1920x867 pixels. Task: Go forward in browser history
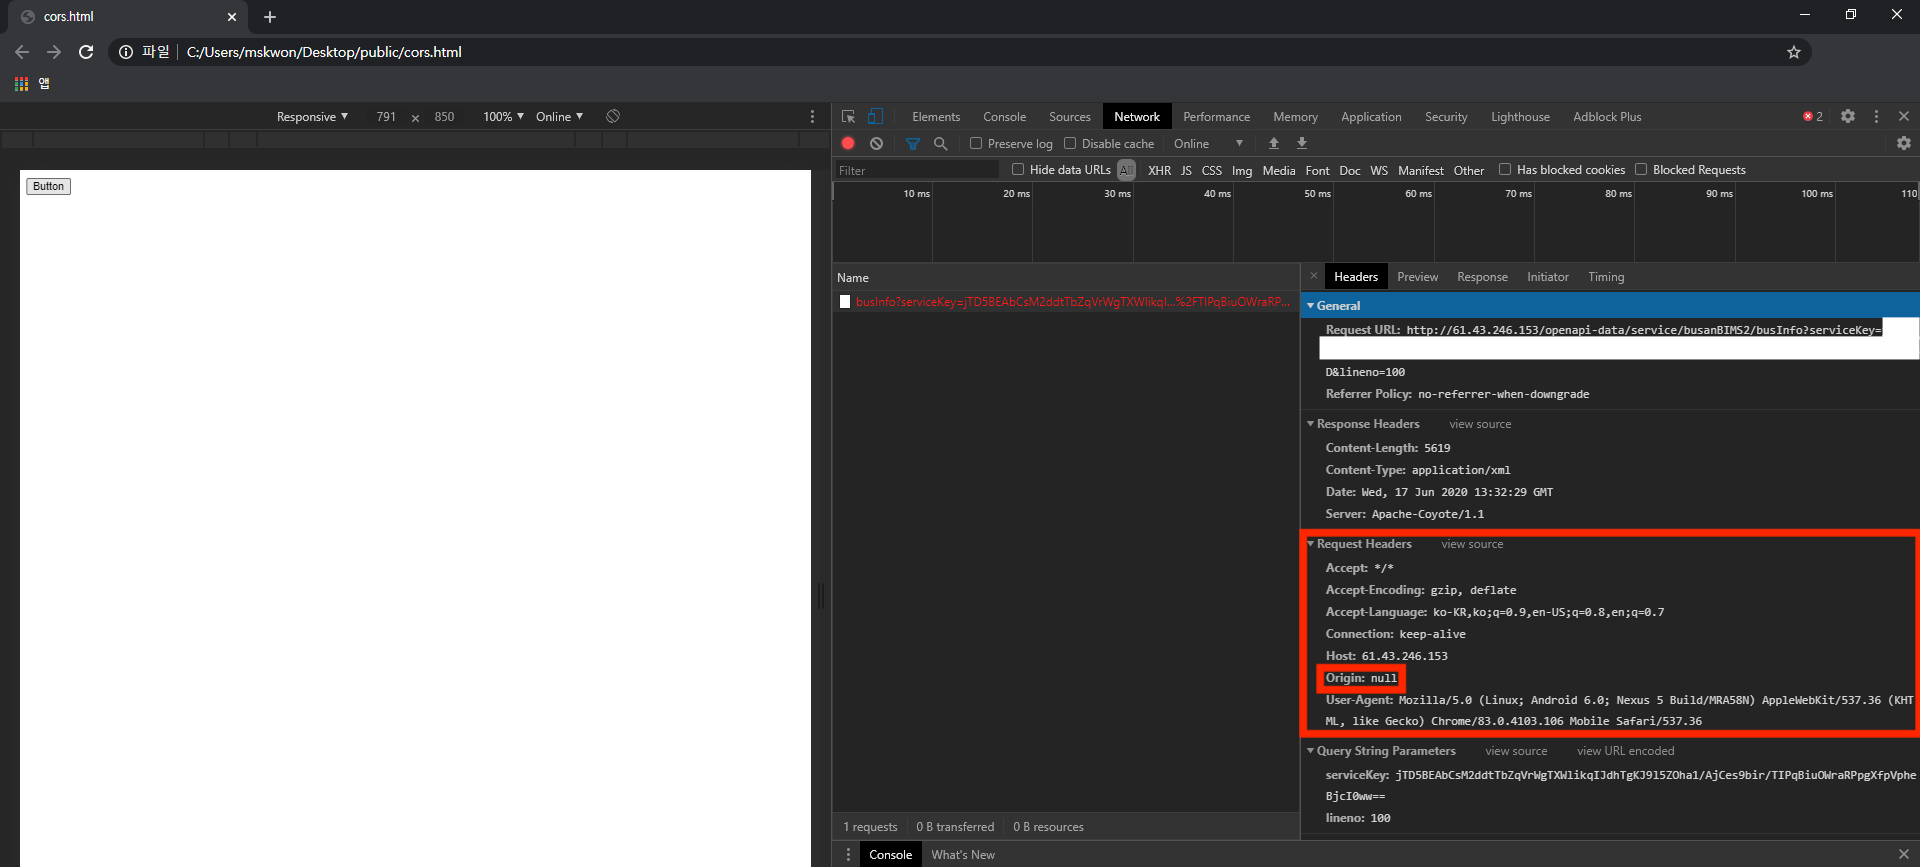(x=54, y=52)
